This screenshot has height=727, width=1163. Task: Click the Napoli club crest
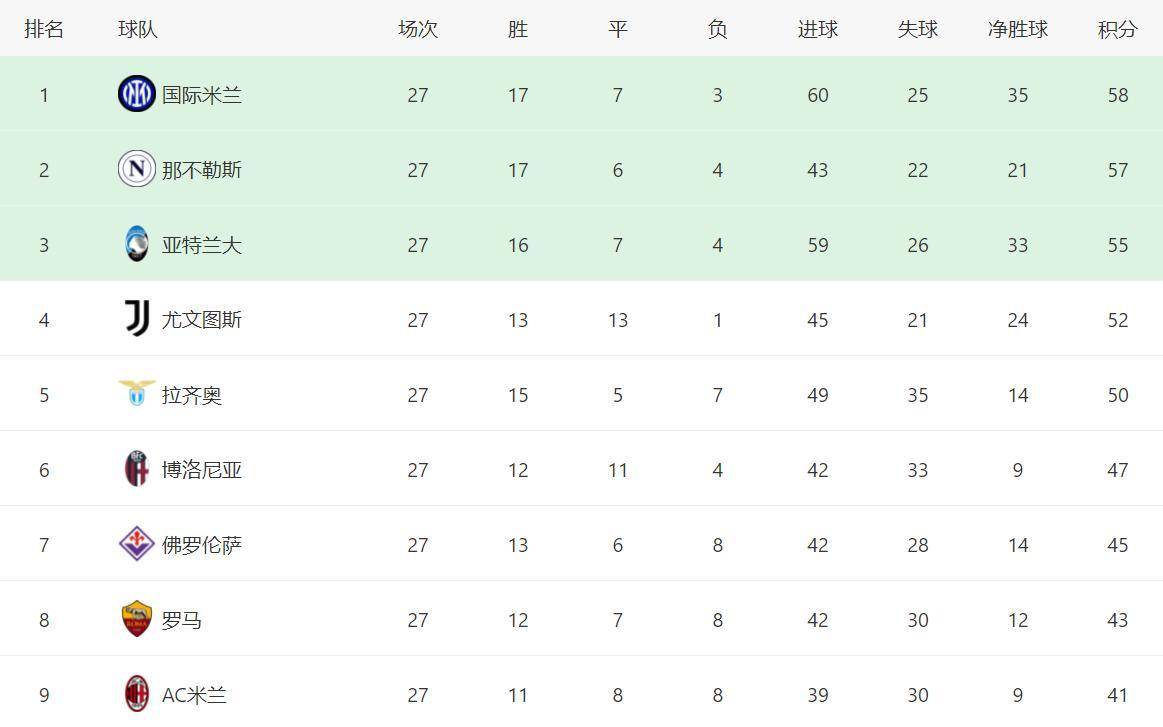pos(136,169)
